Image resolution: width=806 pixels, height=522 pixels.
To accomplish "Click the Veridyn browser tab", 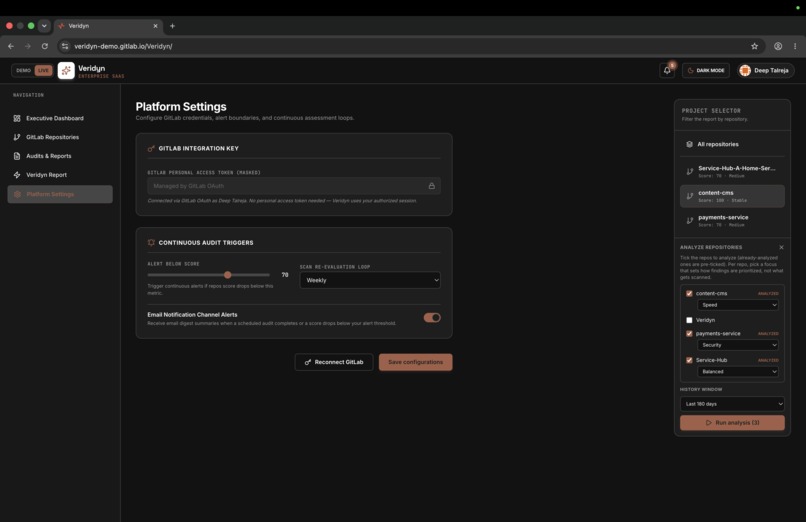I will [109, 26].
